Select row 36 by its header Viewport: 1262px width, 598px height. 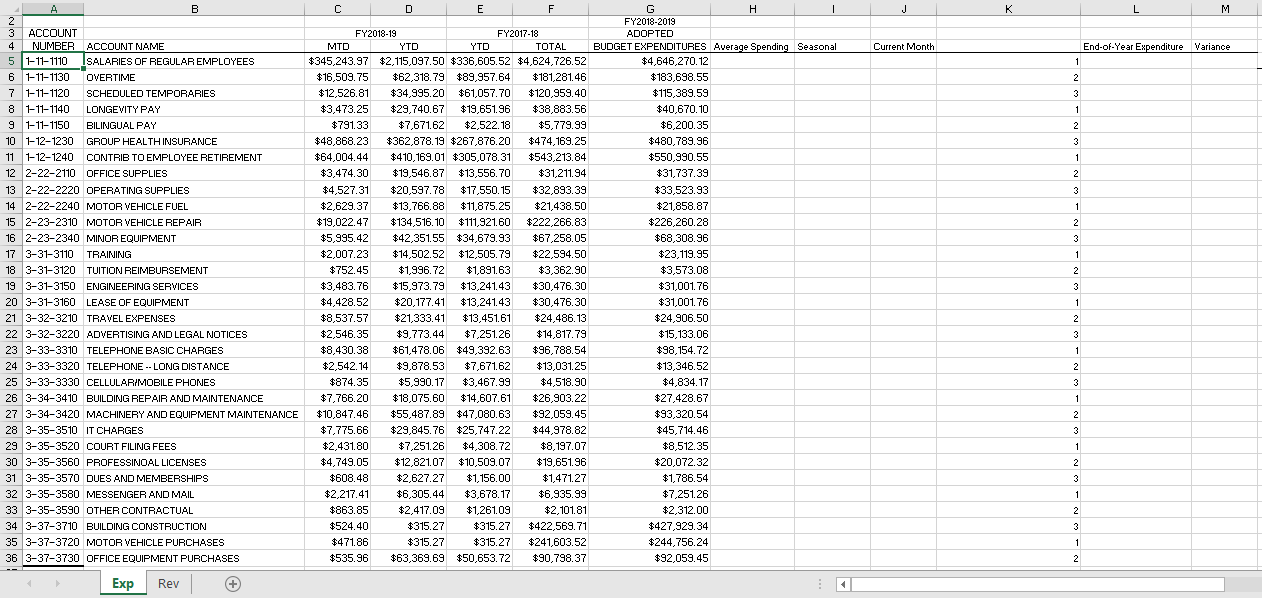tap(11, 559)
